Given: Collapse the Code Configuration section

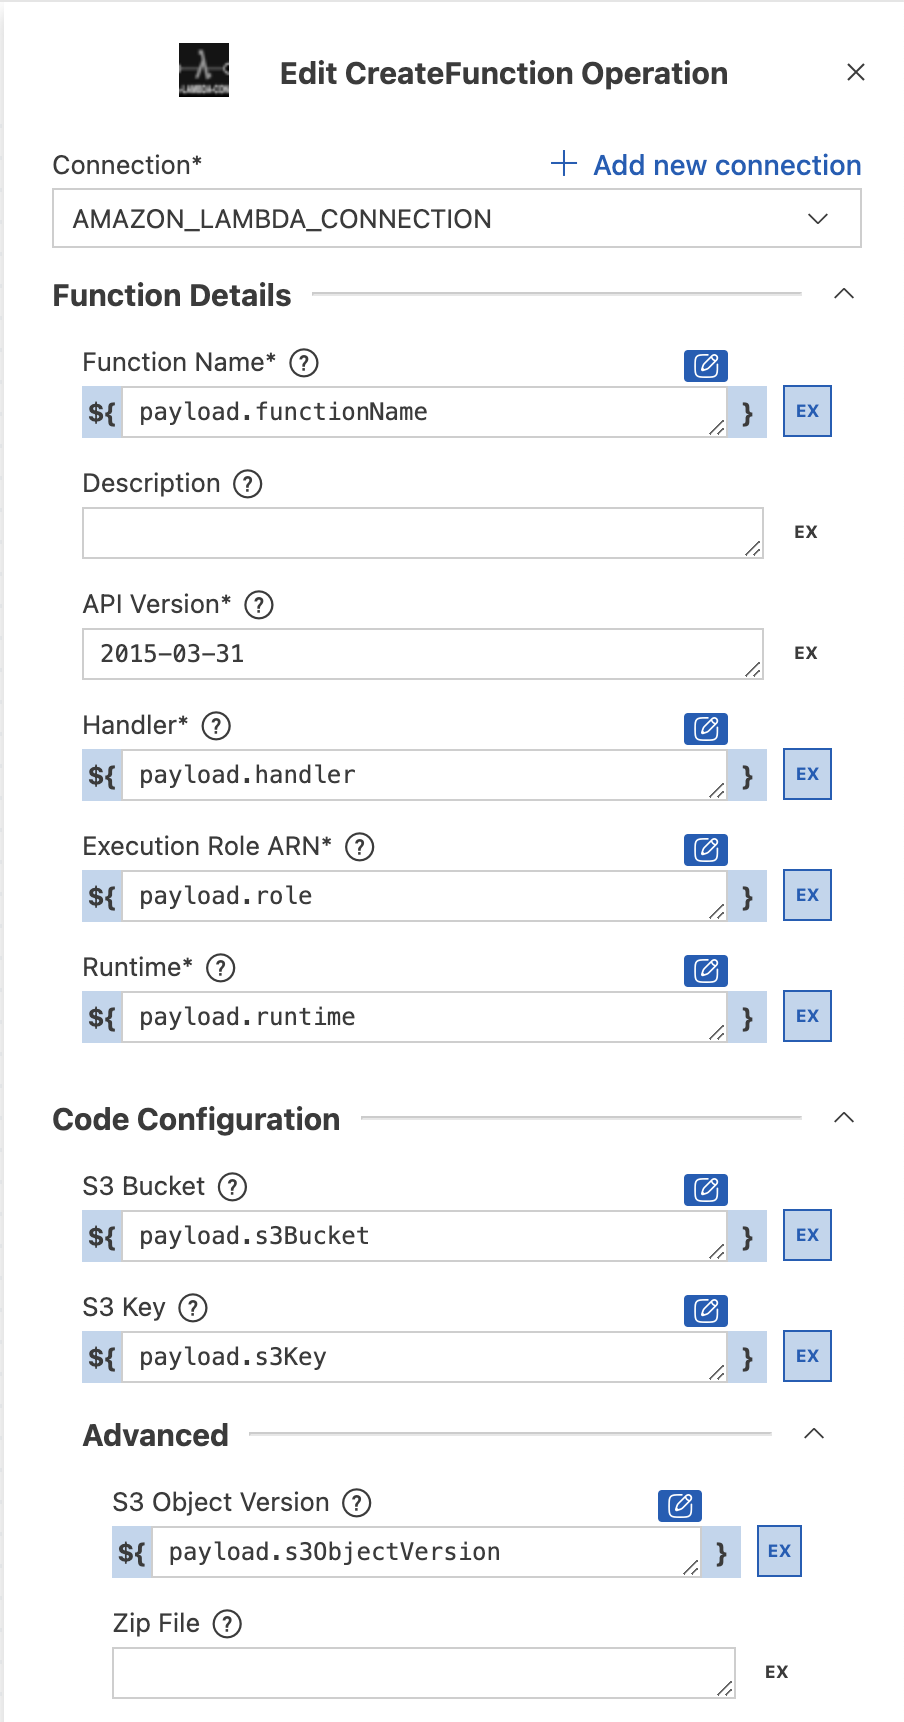Looking at the screenshot, I should point(844,1118).
